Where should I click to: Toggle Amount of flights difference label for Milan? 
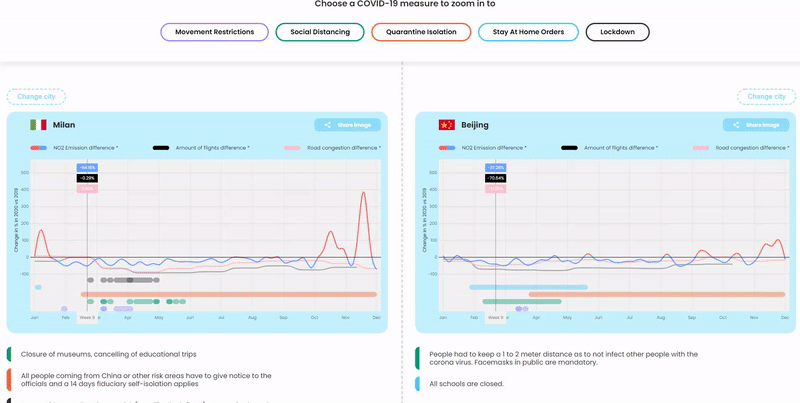[213, 148]
